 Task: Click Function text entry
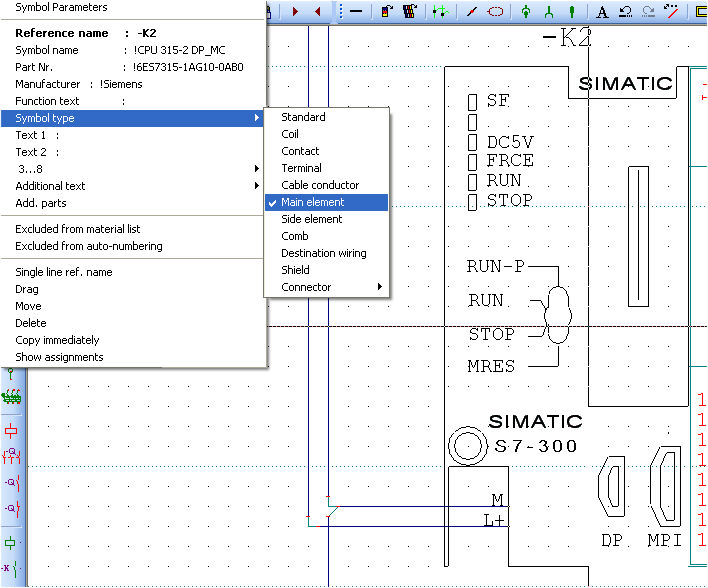tap(132, 101)
